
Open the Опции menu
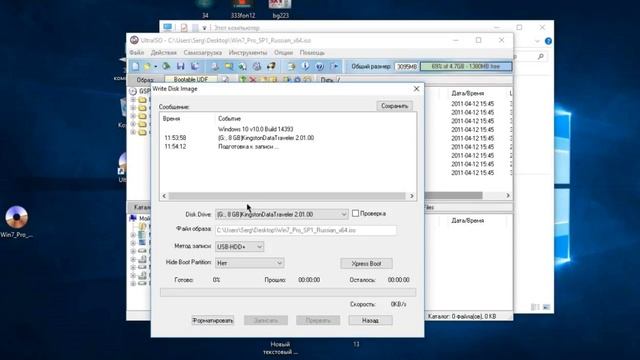tap(283, 53)
